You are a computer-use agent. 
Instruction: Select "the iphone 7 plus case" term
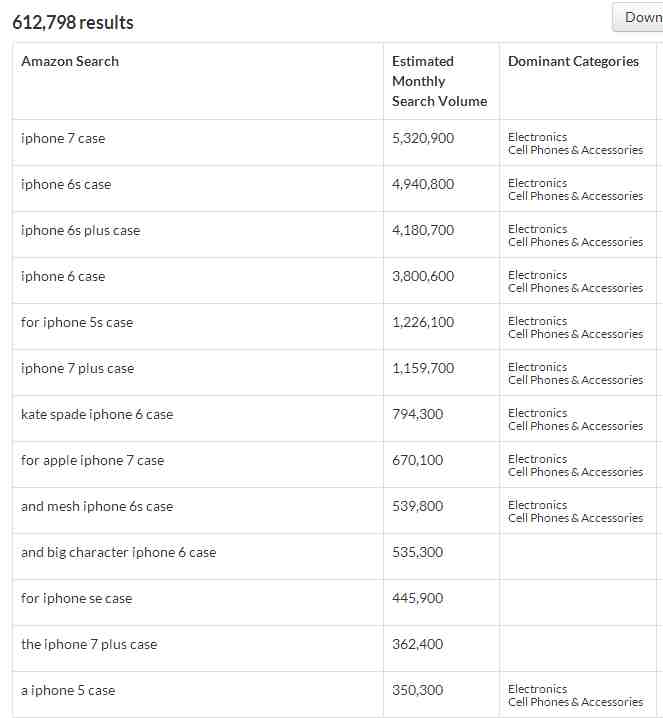pos(89,644)
